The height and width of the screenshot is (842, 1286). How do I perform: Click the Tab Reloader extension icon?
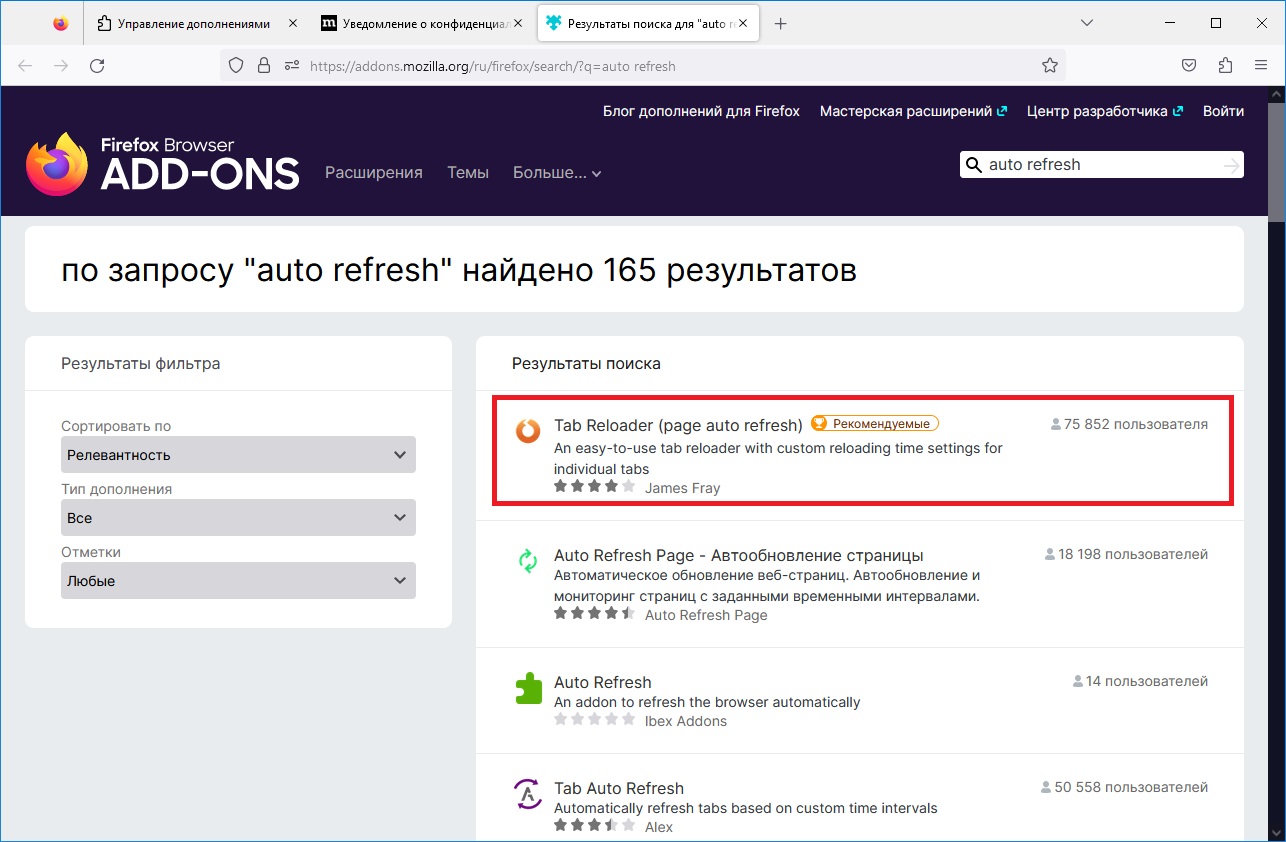point(527,431)
